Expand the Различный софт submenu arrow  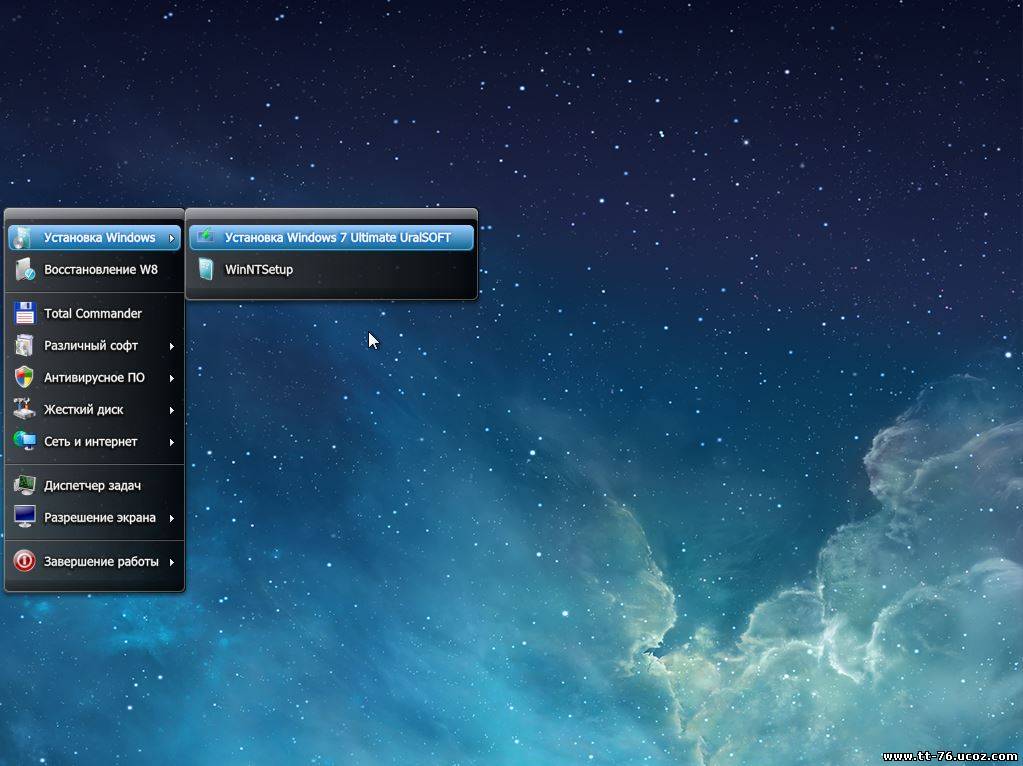[172, 346]
